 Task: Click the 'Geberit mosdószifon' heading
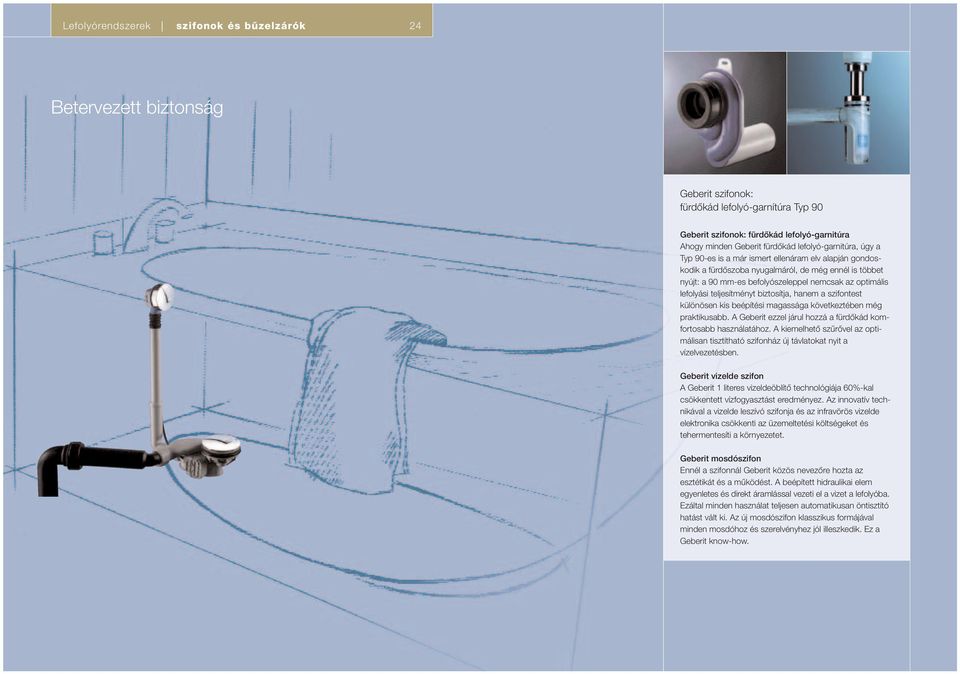(x=721, y=459)
